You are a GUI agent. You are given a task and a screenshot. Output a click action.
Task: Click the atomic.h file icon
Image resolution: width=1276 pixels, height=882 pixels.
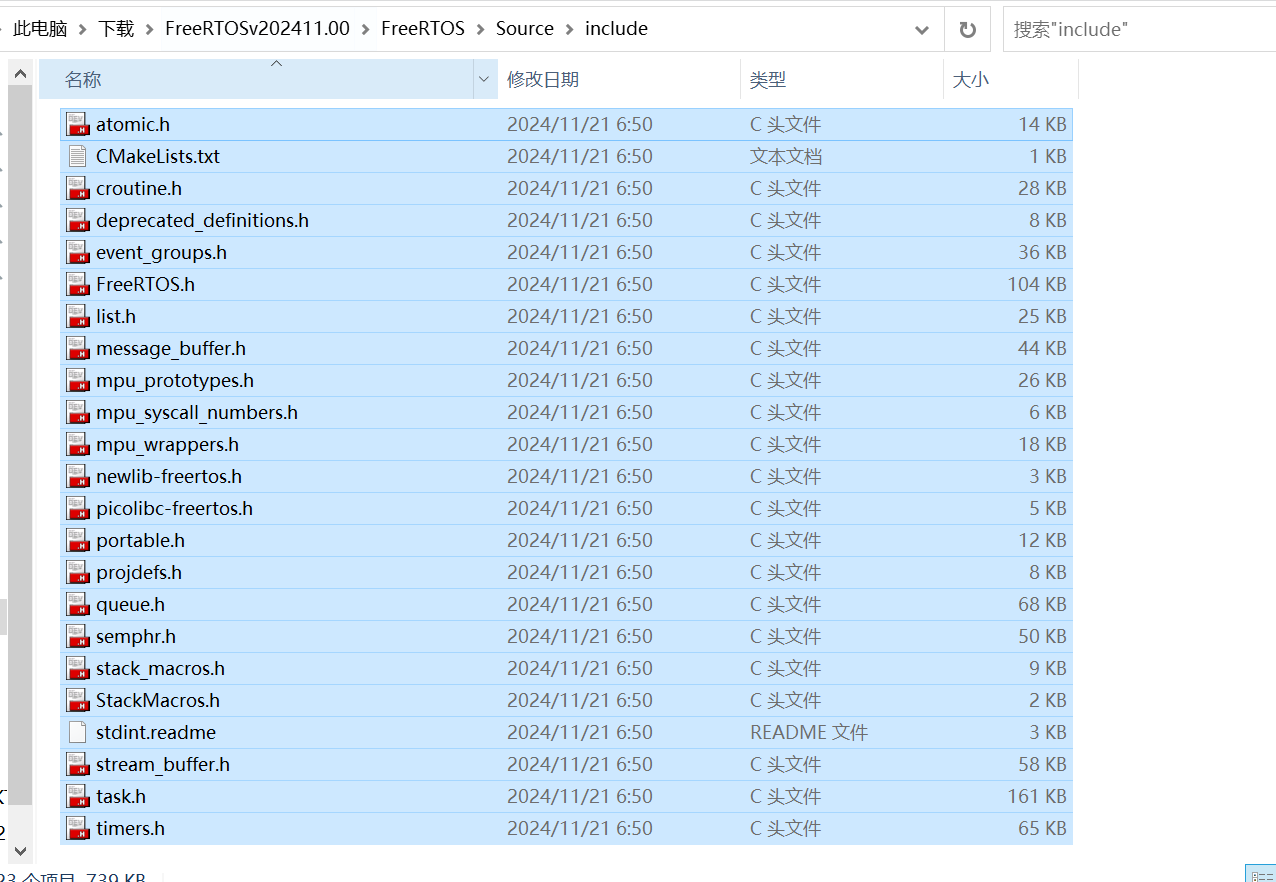click(x=78, y=124)
